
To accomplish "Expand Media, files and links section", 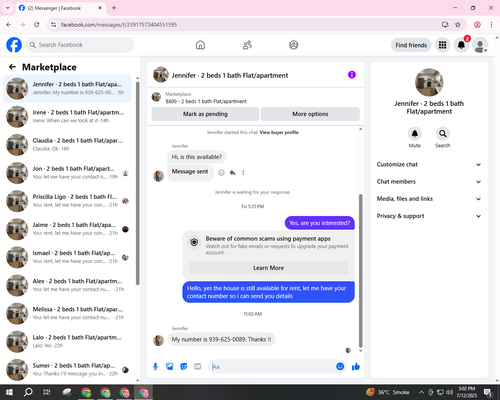I will [429, 199].
